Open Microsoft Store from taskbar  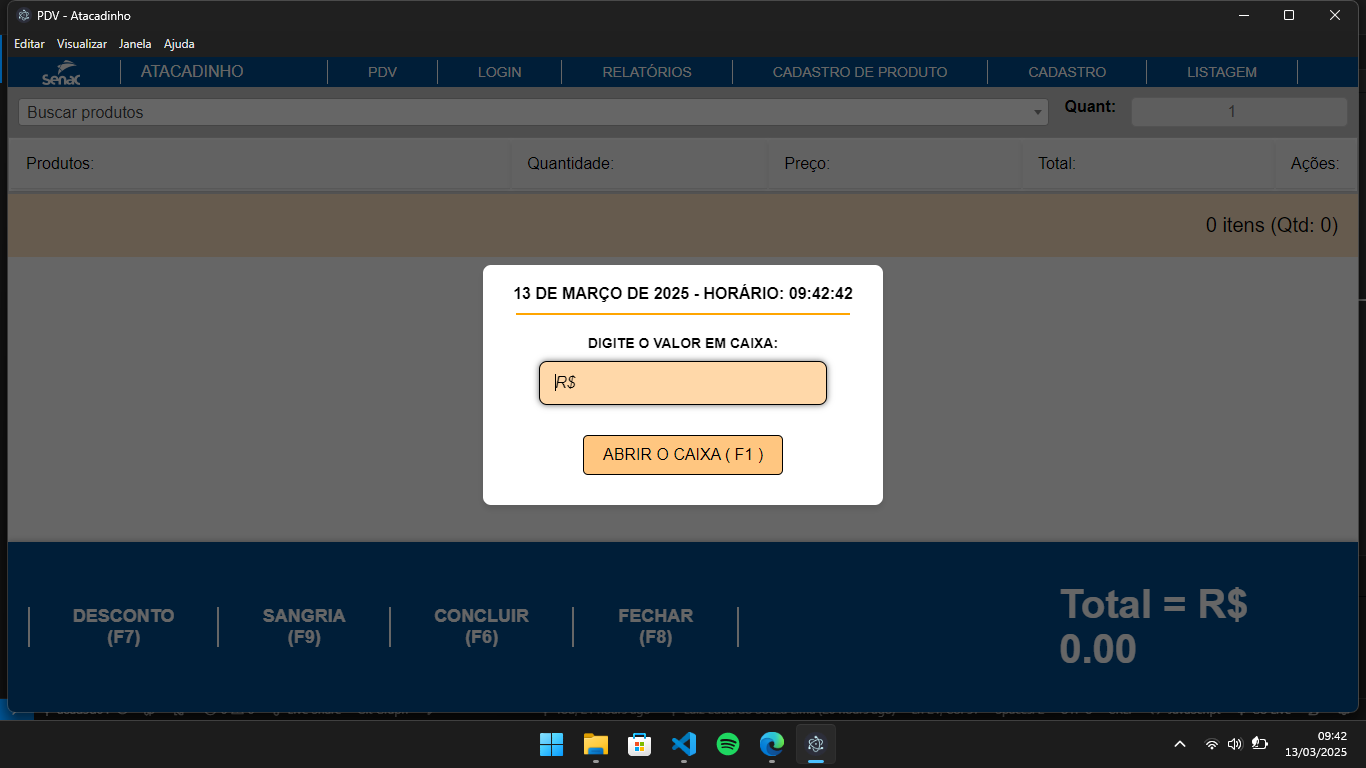click(x=640, y=744)
